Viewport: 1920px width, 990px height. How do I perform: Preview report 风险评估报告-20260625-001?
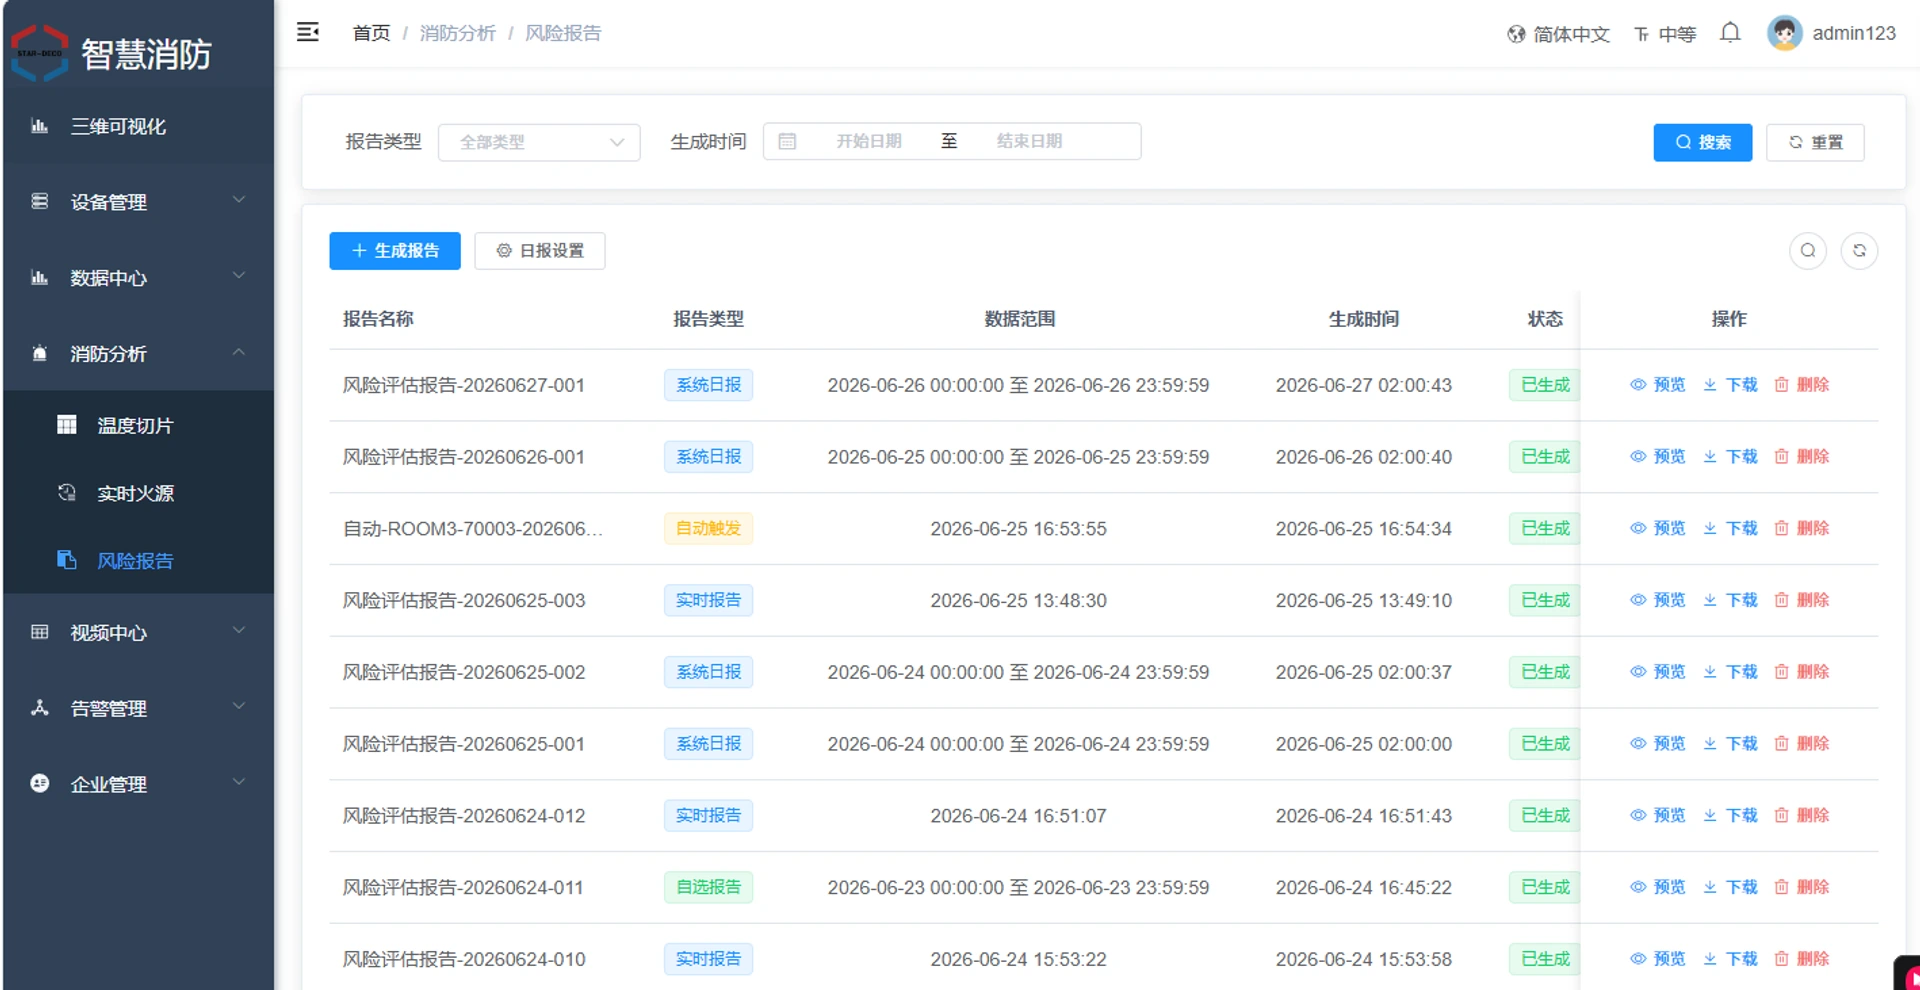click(1658, 744)
